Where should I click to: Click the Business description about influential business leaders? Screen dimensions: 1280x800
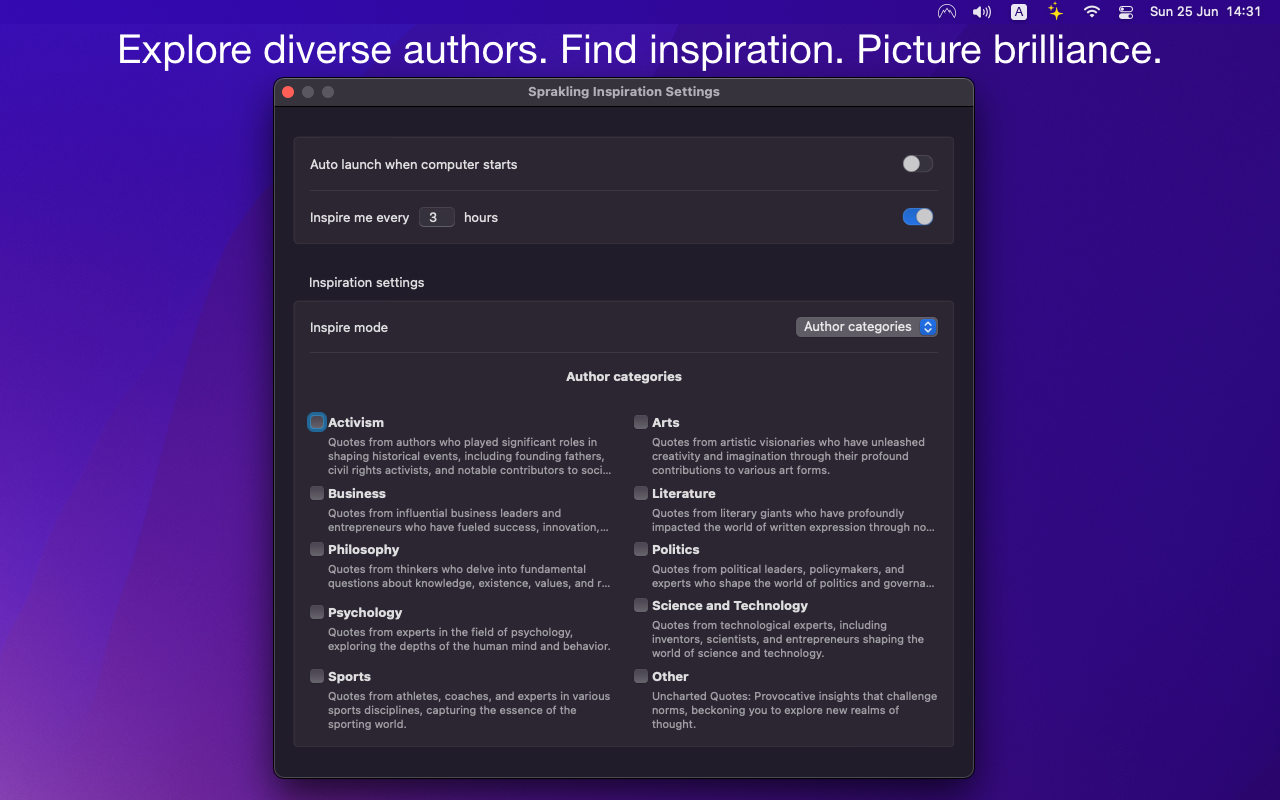(x=469, y=520)
